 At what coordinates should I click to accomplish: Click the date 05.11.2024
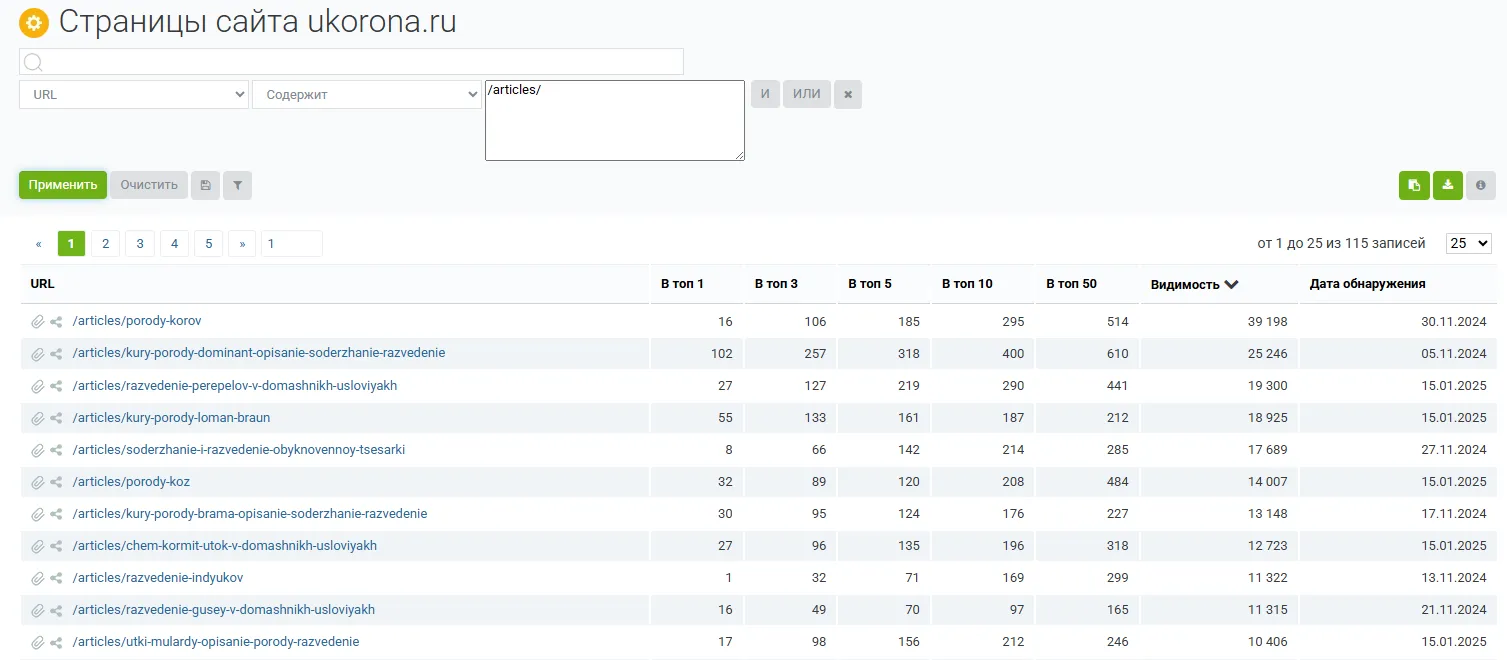coord(1456,354)
